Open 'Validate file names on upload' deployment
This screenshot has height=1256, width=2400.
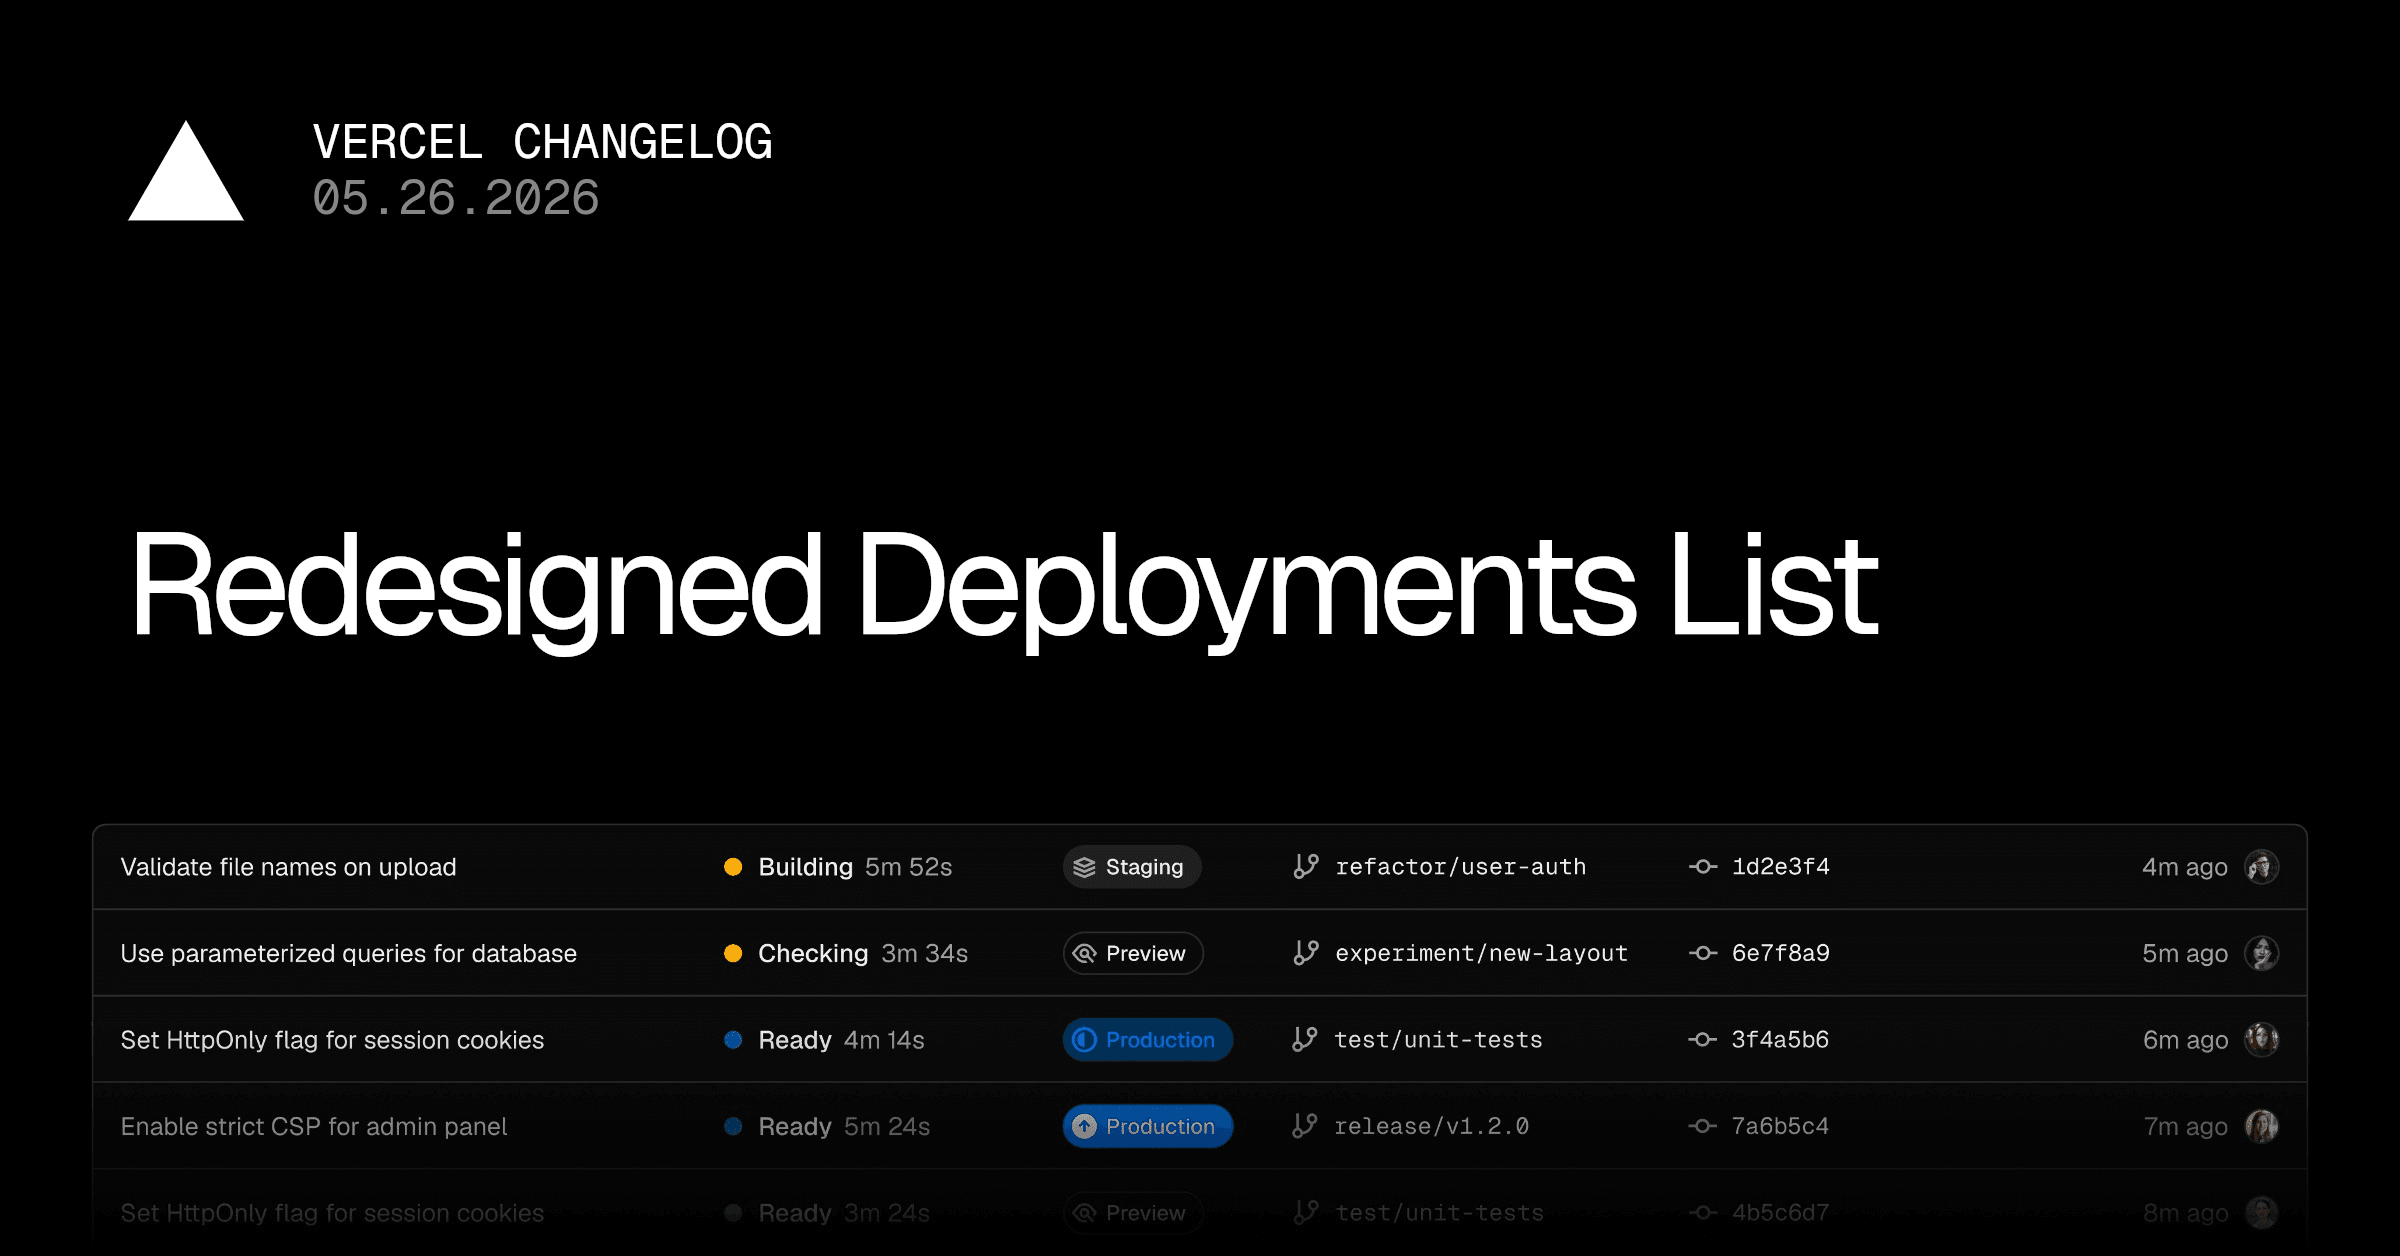point(288,867)
